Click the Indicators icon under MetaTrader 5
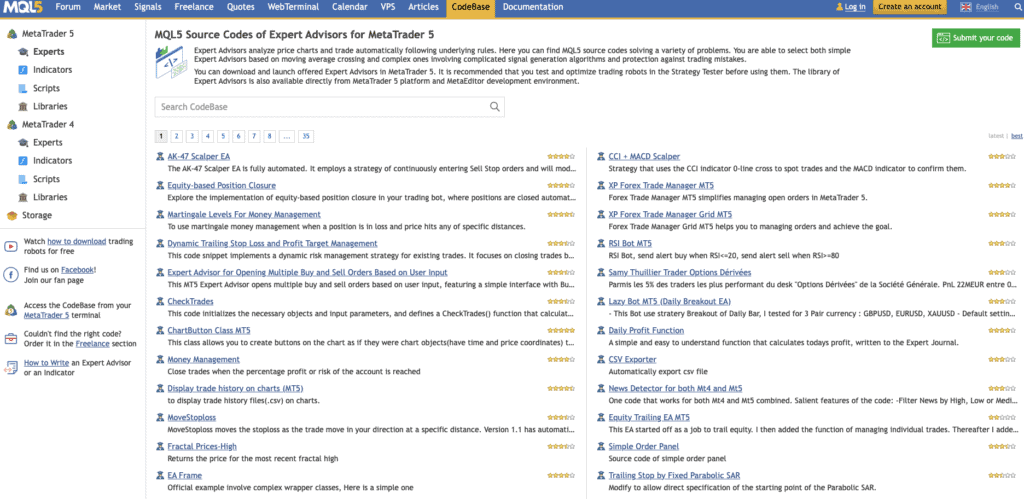Viewport: 1024px width, 499px height. [24, 70]
